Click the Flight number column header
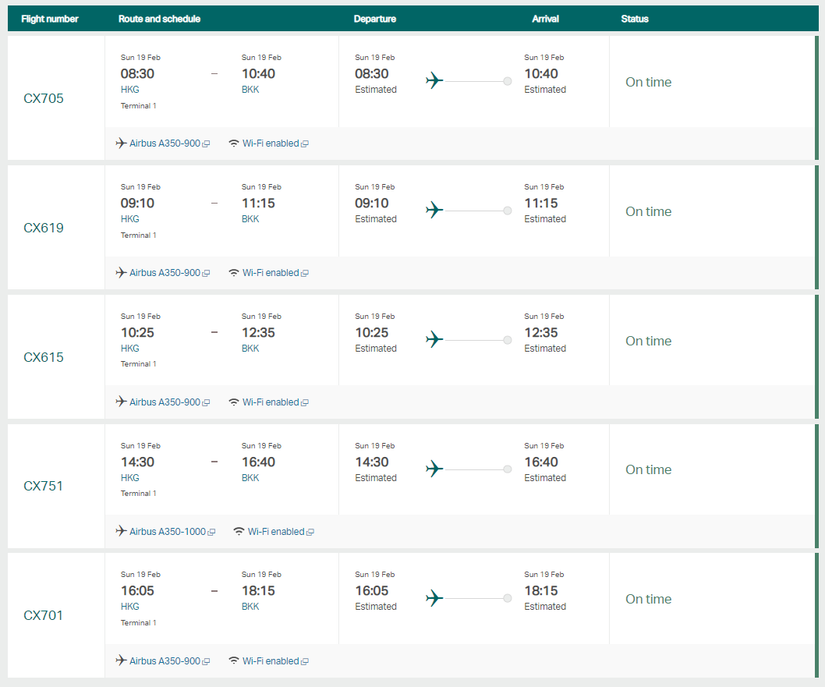This screenshot has height=687, width=825. click(x=49, y=19)
